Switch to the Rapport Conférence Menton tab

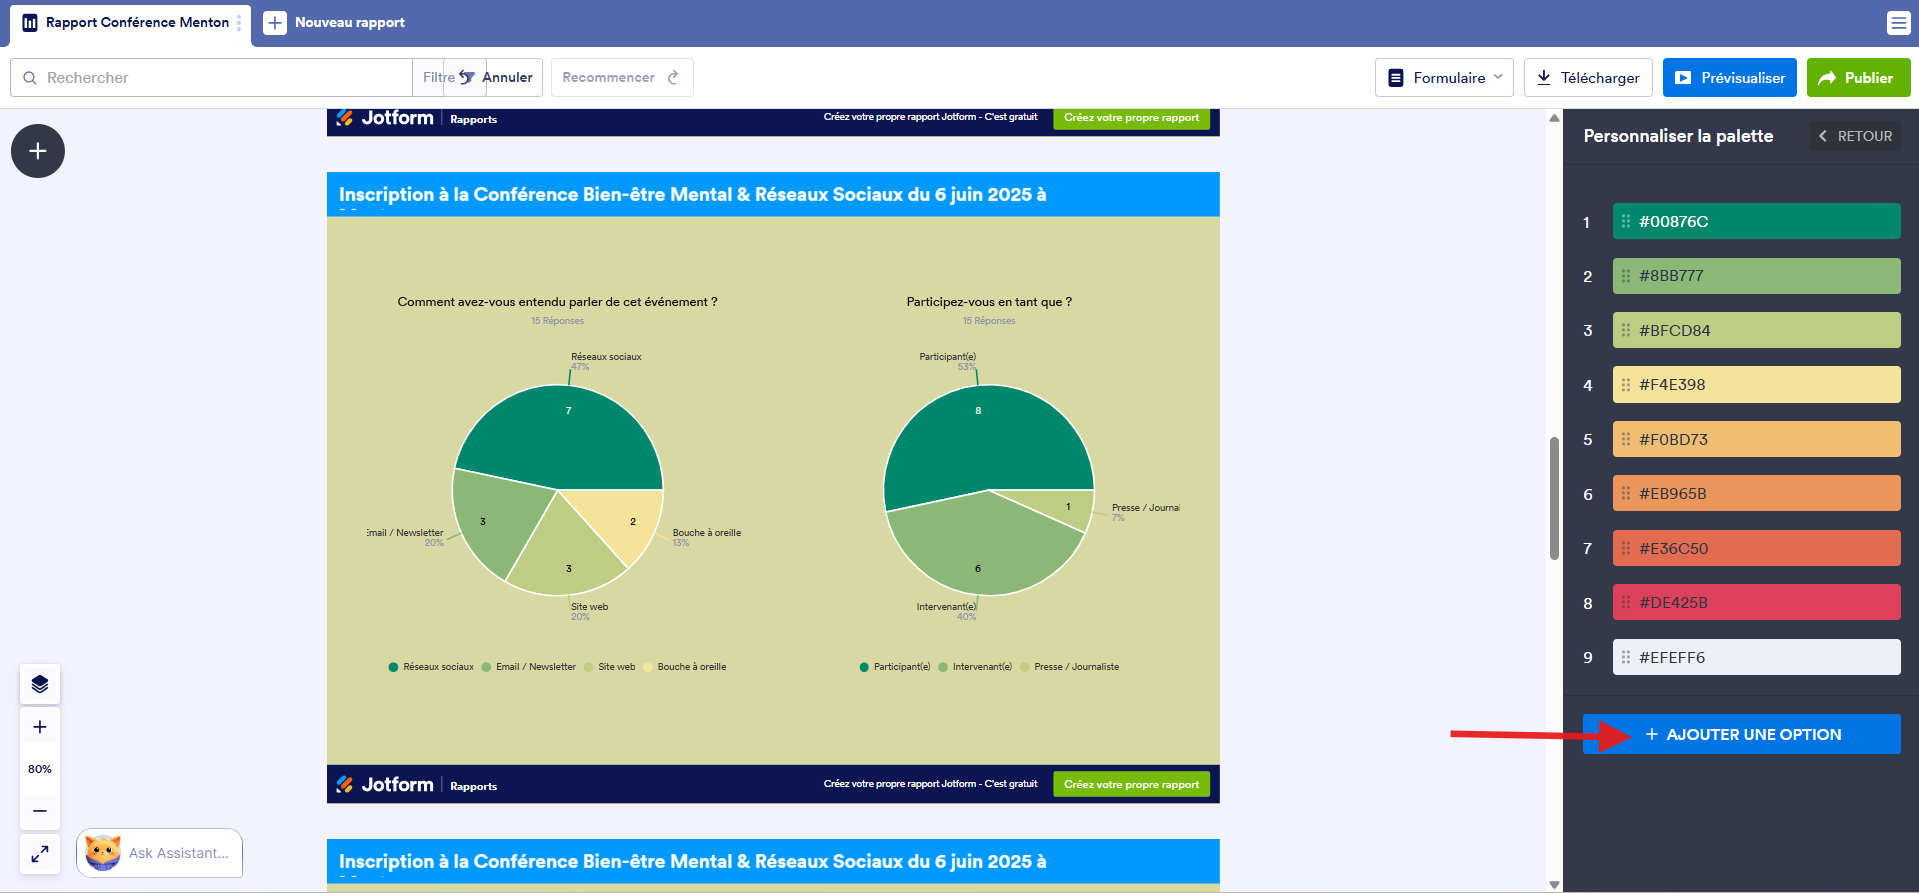127,22
